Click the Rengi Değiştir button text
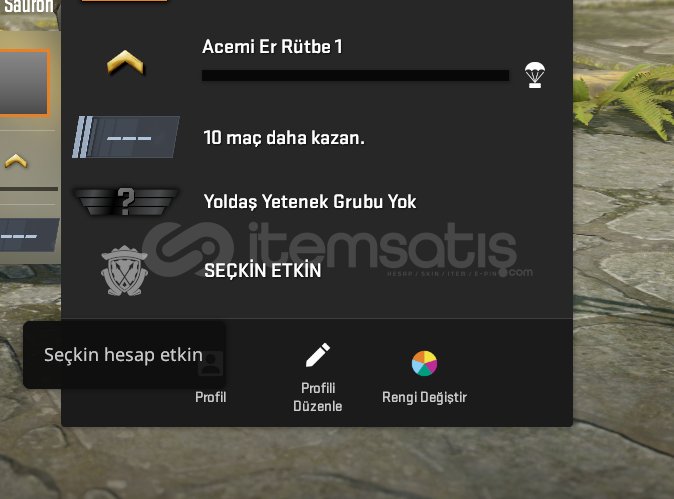Screen dimensions: 674x499 click(424, 397)
